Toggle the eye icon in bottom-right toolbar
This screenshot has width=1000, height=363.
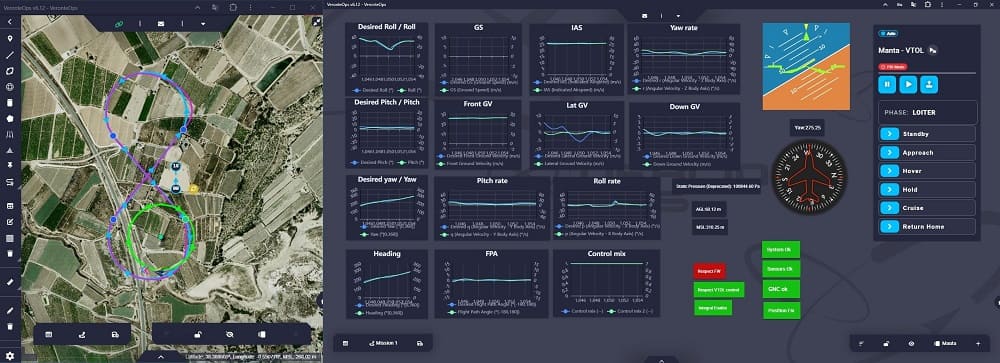tap(911, 343)
